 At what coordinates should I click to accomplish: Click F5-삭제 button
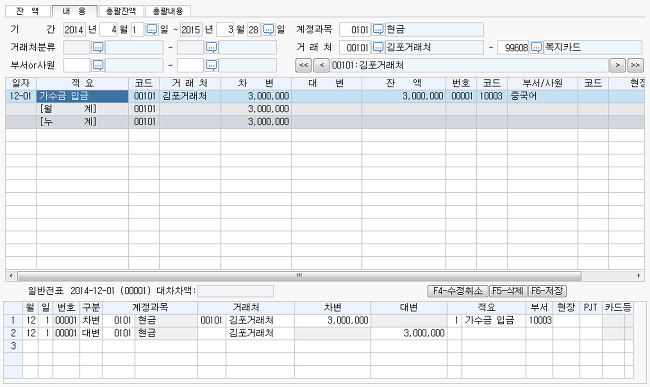click(508, 291)
